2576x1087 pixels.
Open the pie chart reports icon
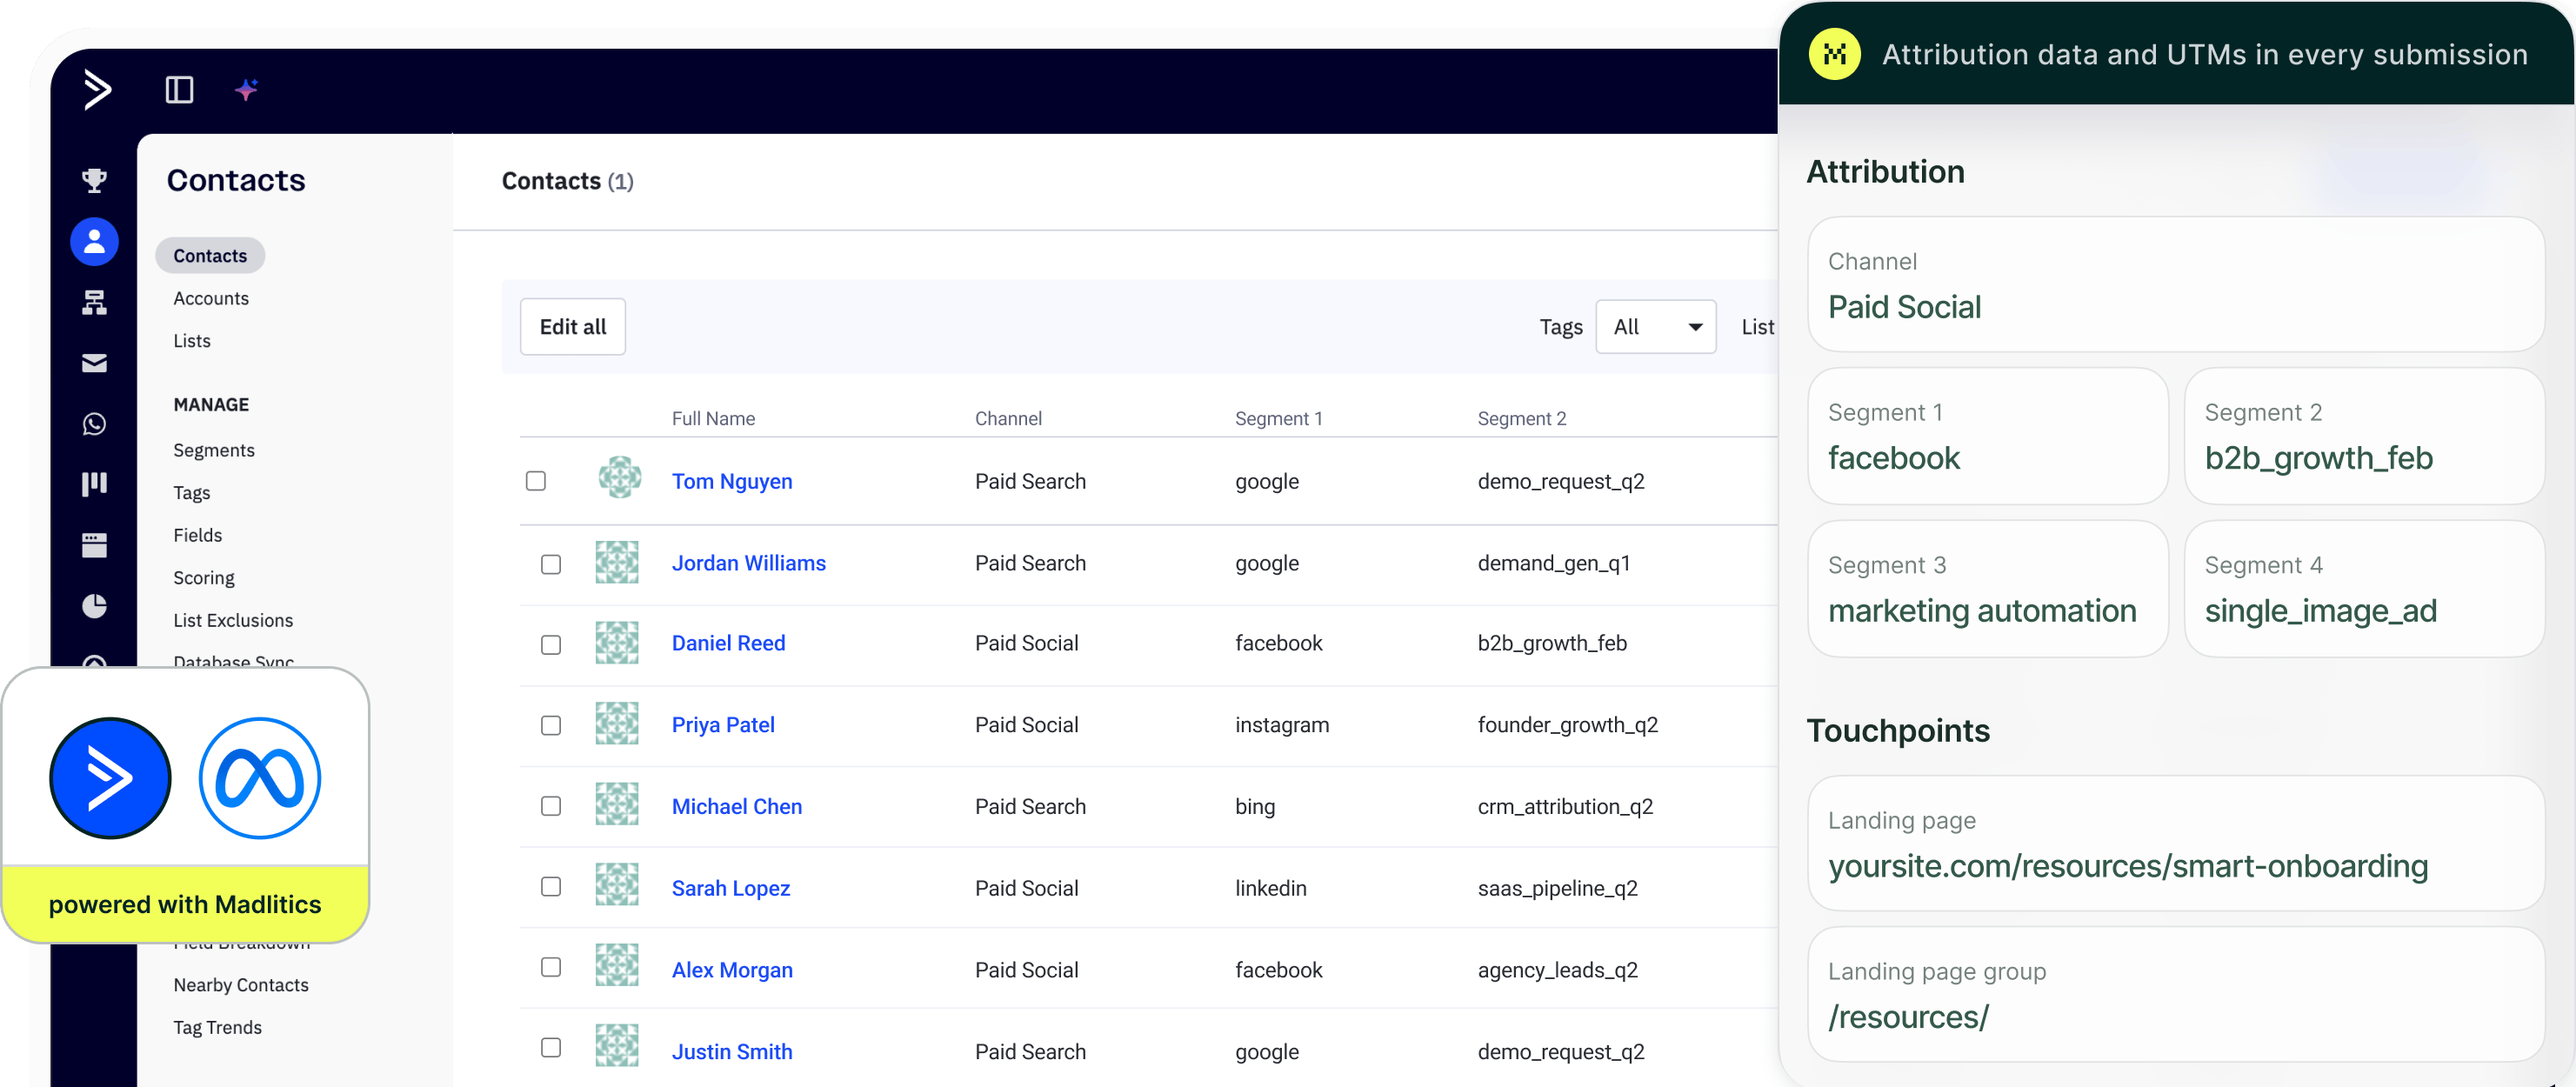pyautogui.click(x=94, y=606)
